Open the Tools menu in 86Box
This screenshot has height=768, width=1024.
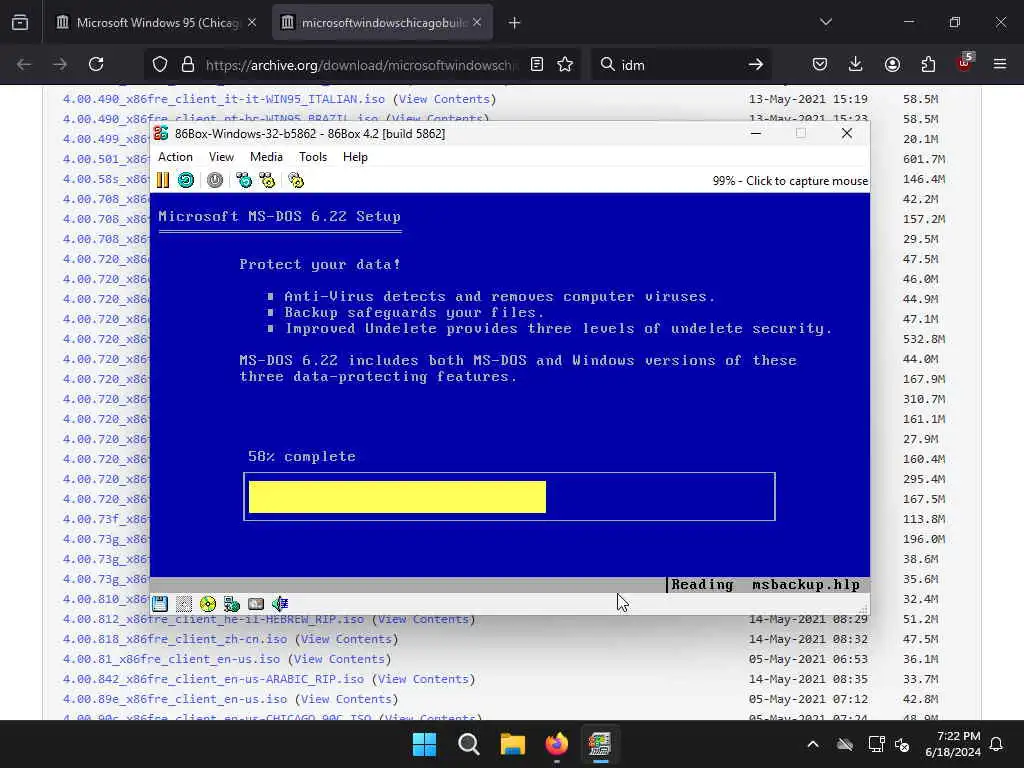pyautogui.click(x=313, y=157)
